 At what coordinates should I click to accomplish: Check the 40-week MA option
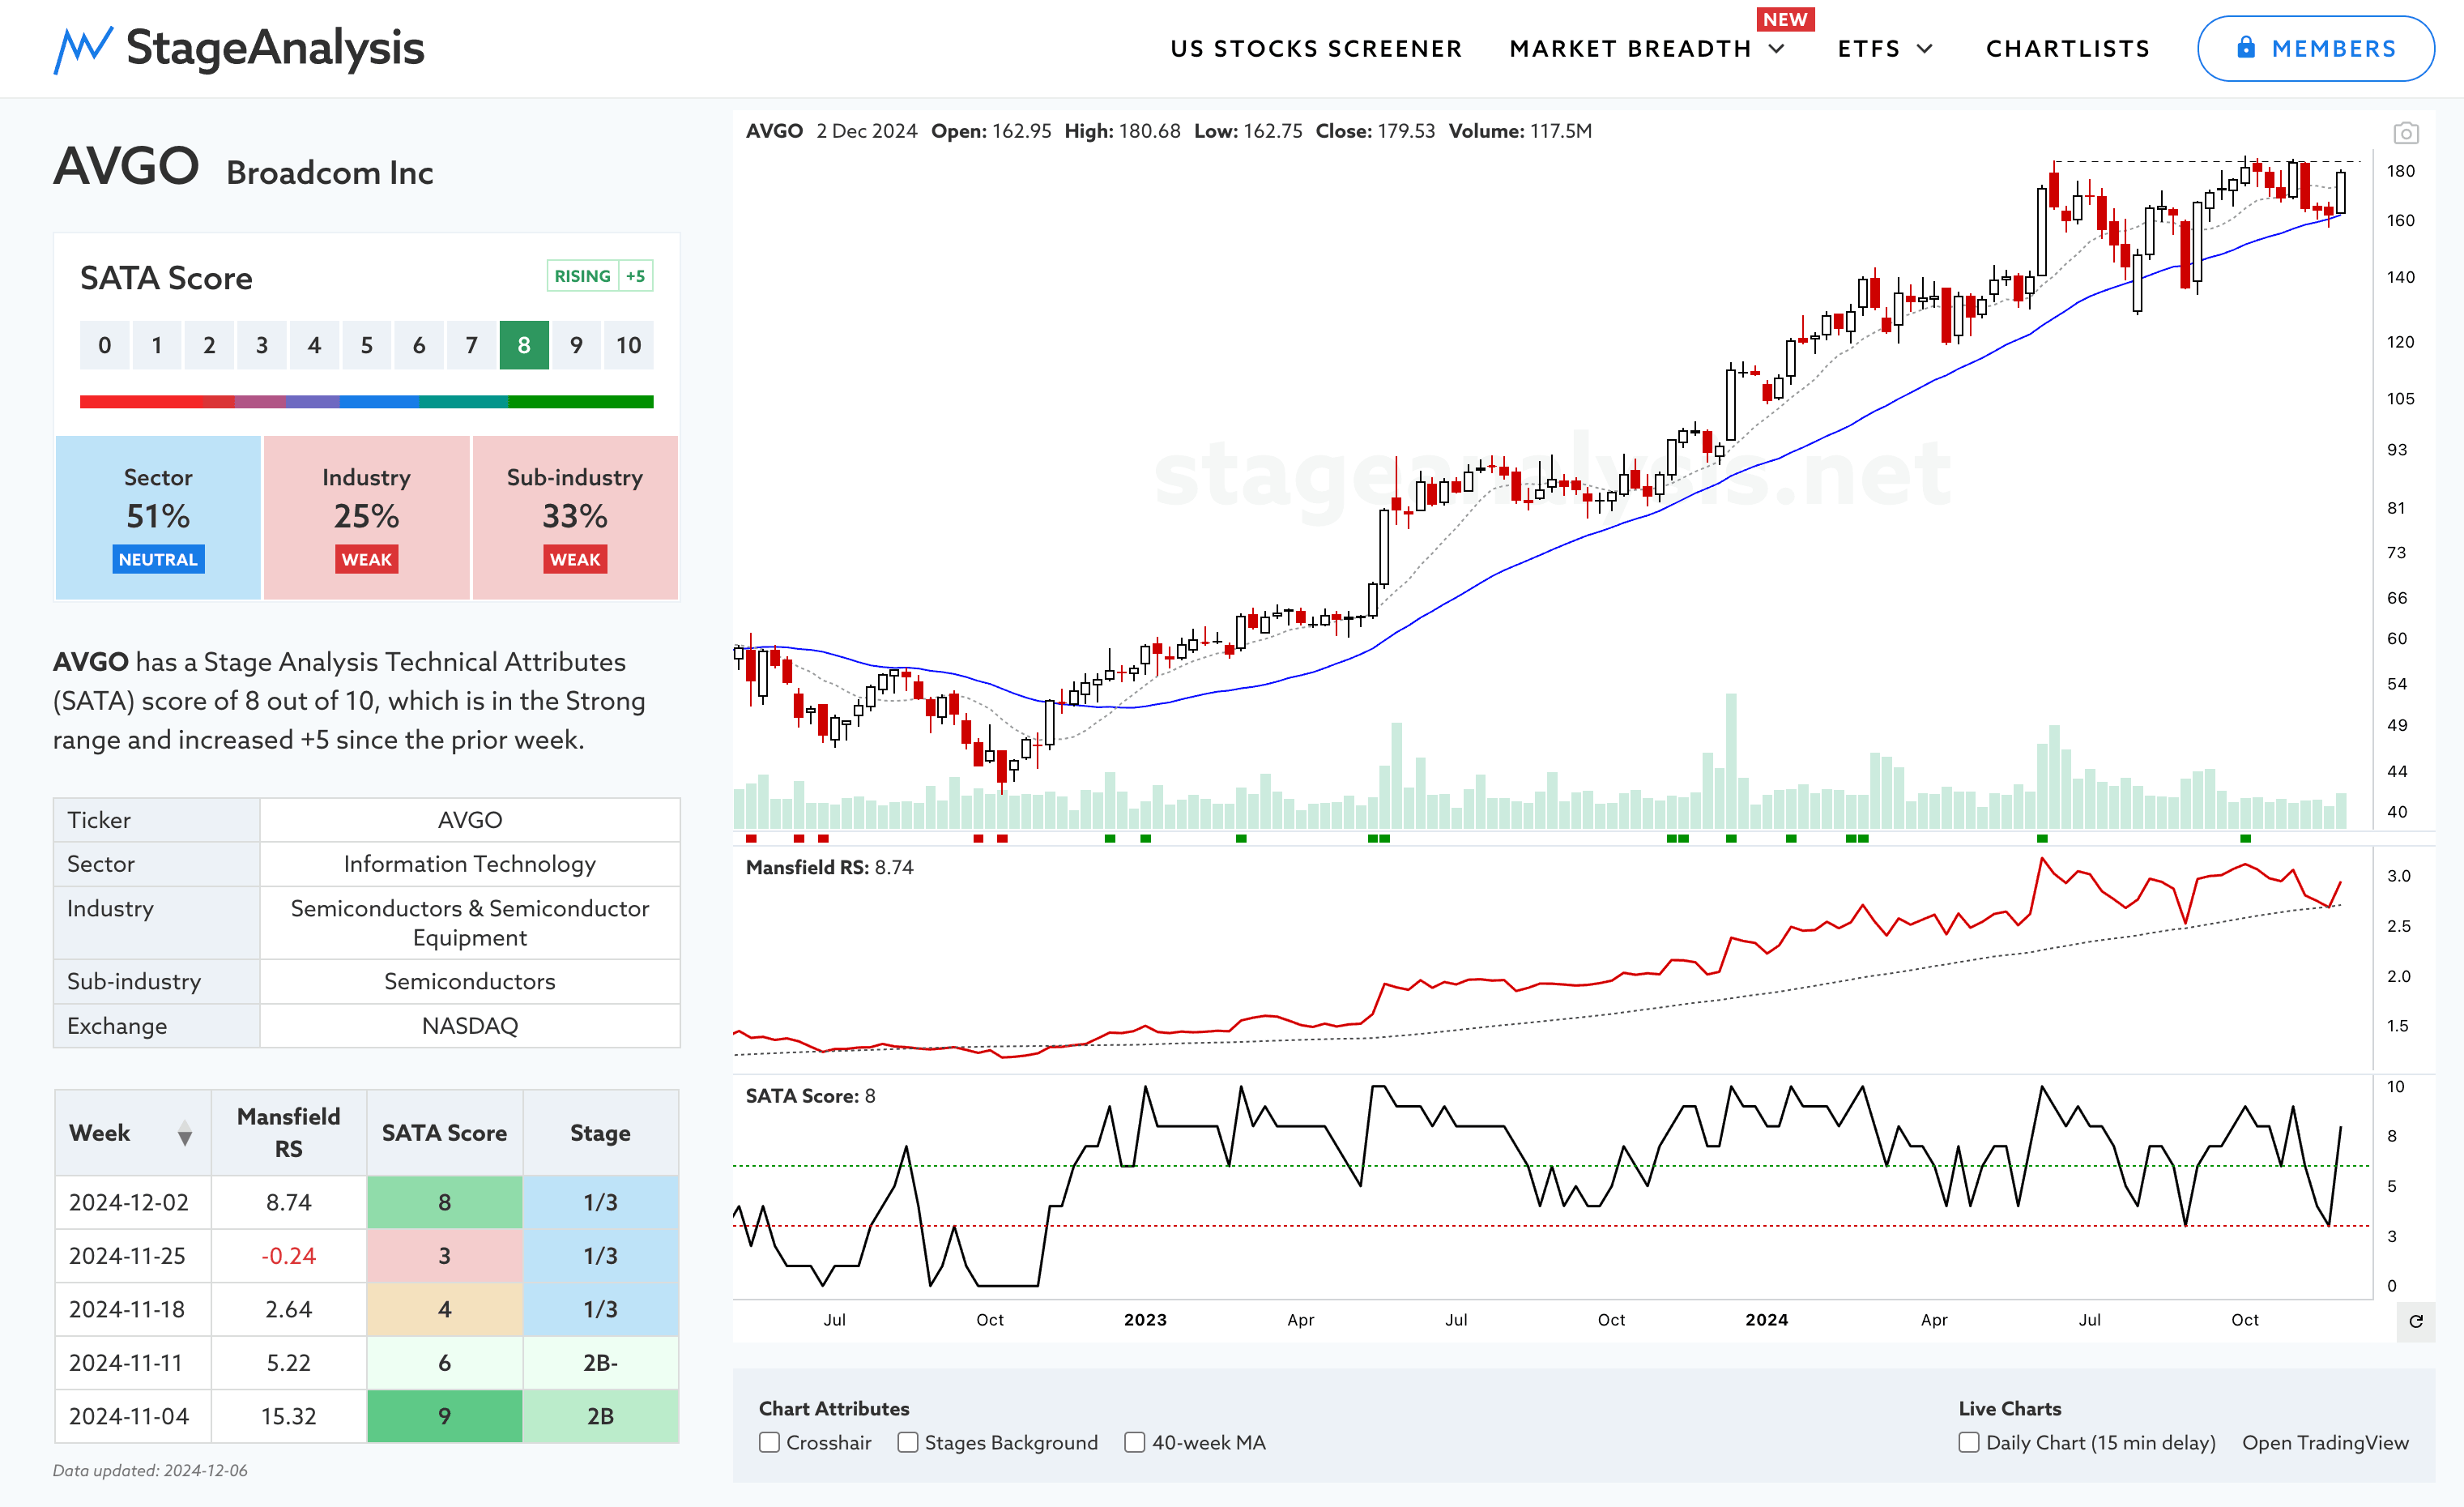pos(1134,1442)
